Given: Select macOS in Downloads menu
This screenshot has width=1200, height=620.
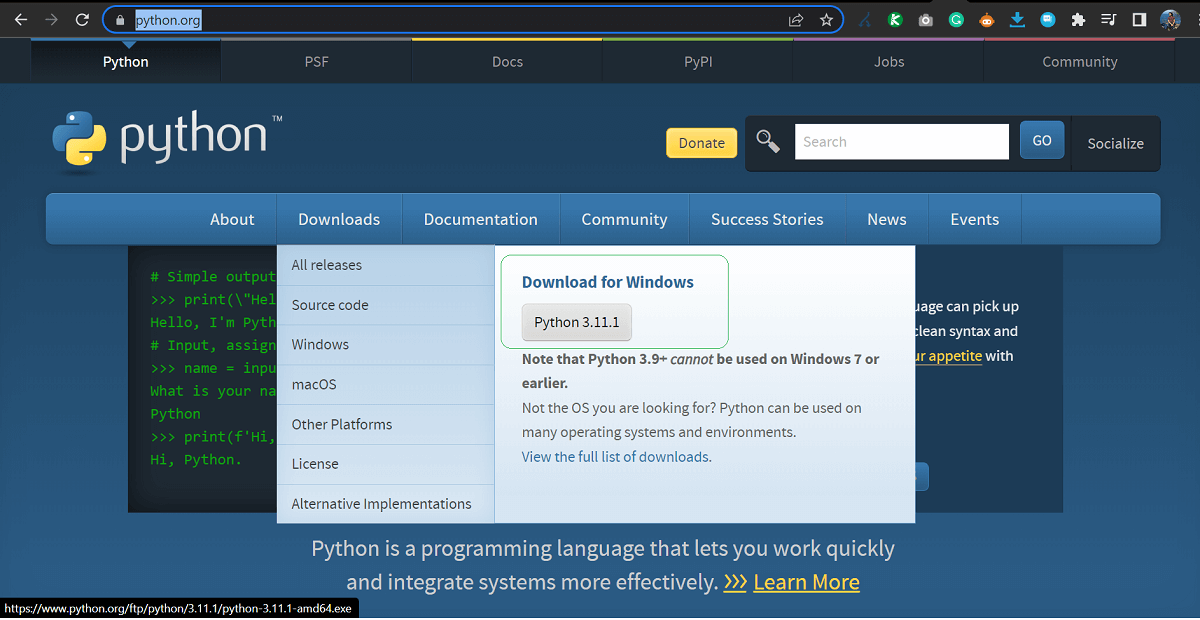Looking at the screenshot, I should 386,384.
